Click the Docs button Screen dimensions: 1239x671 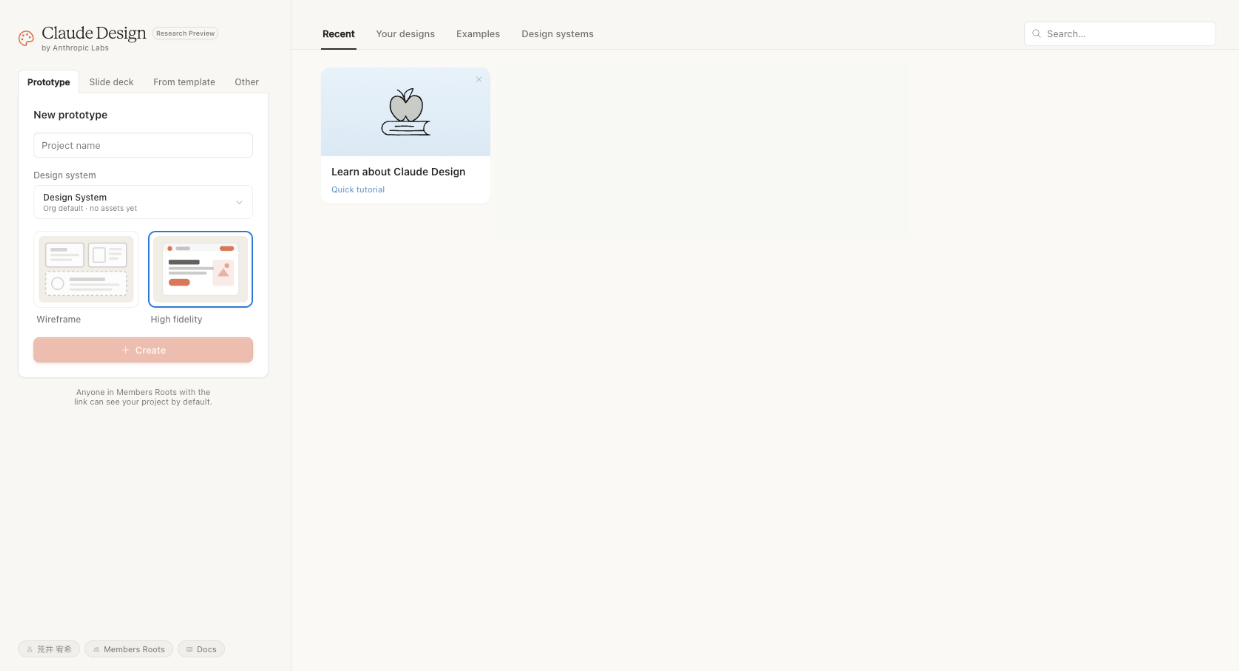click(x=201, y=649)
